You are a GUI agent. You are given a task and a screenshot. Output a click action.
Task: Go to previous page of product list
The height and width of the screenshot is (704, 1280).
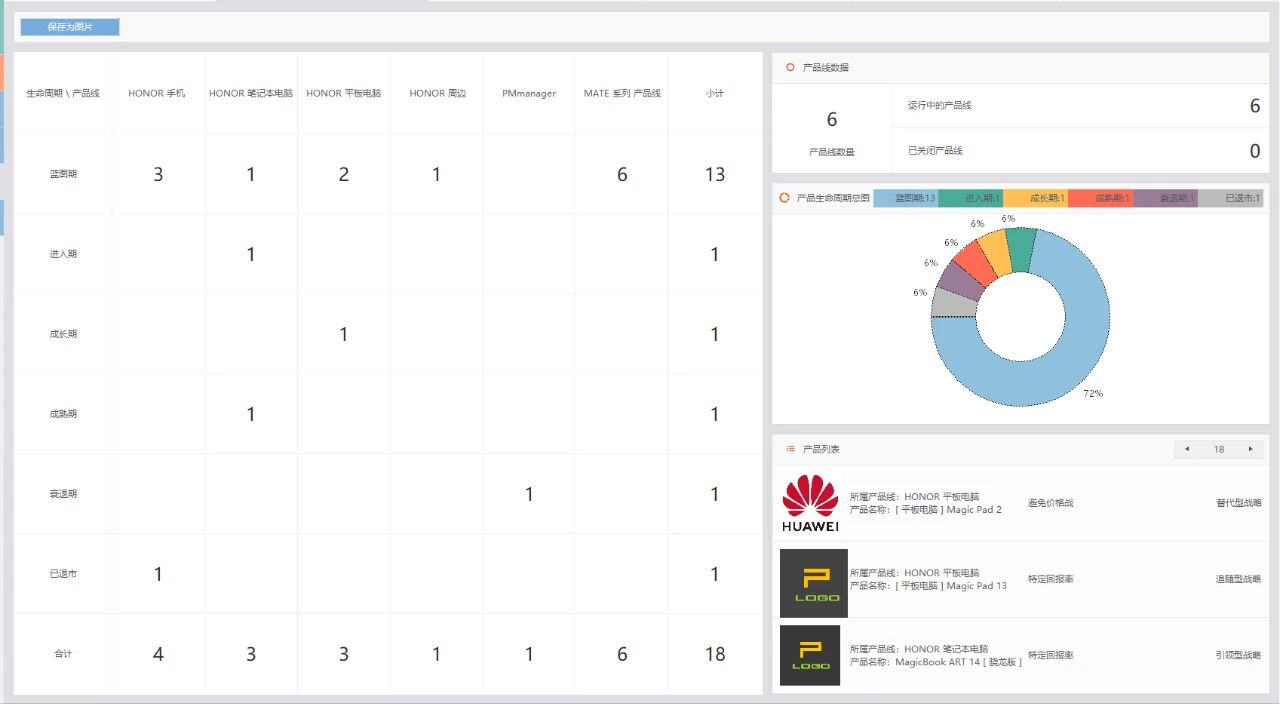(1187, 449)
